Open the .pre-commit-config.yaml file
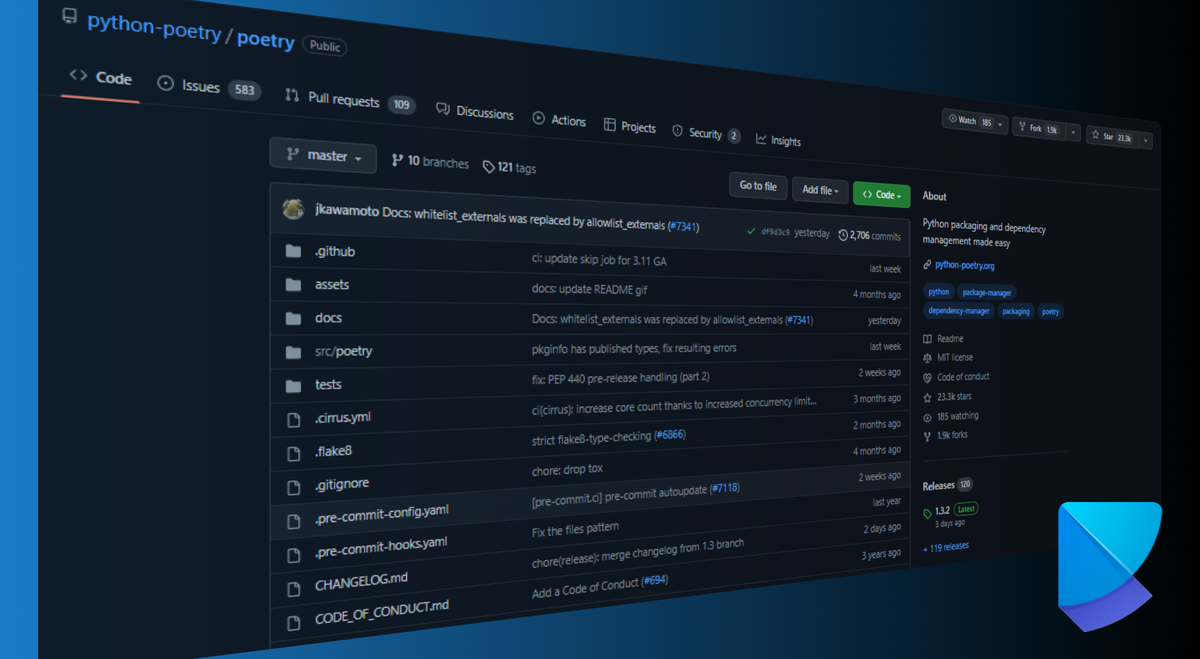This screenshot has height=659, width=1200. click(x=382, y=514)
